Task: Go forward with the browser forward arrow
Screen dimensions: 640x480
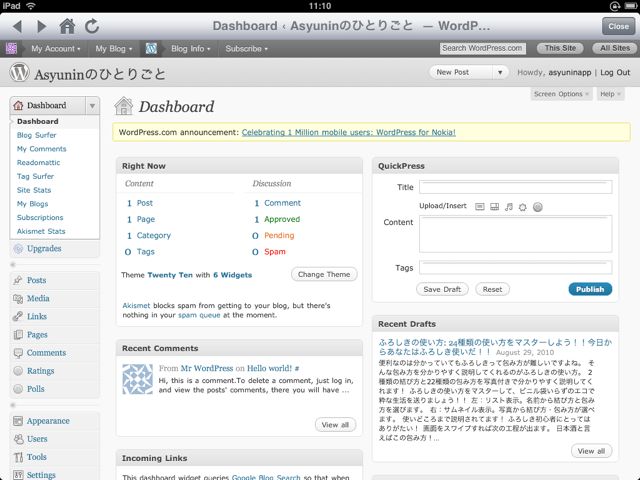Action: pyautogui.click(x=42, y=27)
